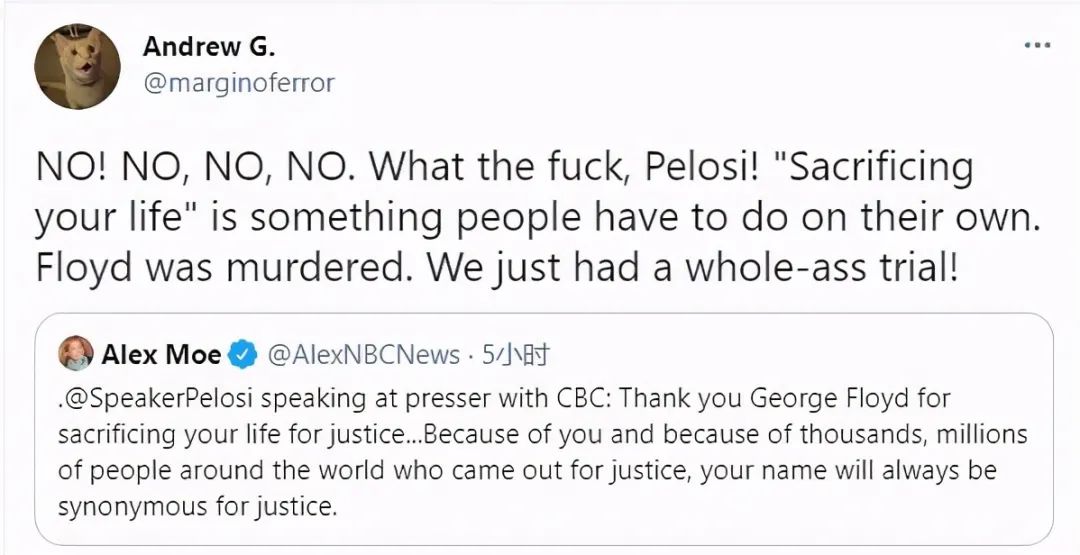This screenshot has width=1080, height=555.
Task: Open the @marginoferror handle
Action: point(239,83)
